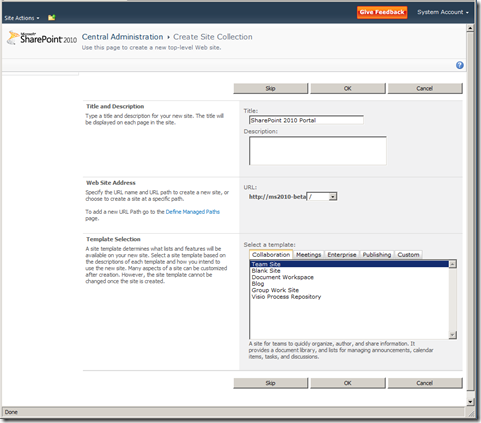Switch to the Publishing template tab
Viewport: 481px width, 423px height.
click(377, 255)
